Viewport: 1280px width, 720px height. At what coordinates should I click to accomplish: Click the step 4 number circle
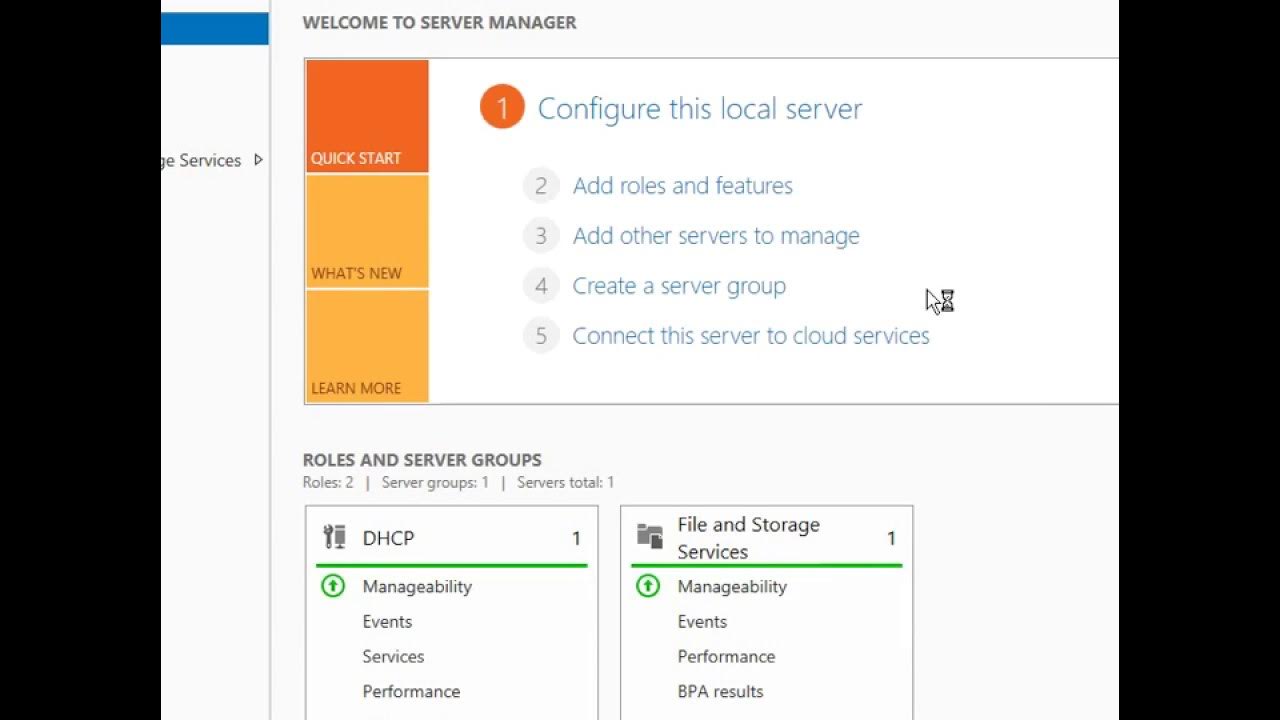541,286
